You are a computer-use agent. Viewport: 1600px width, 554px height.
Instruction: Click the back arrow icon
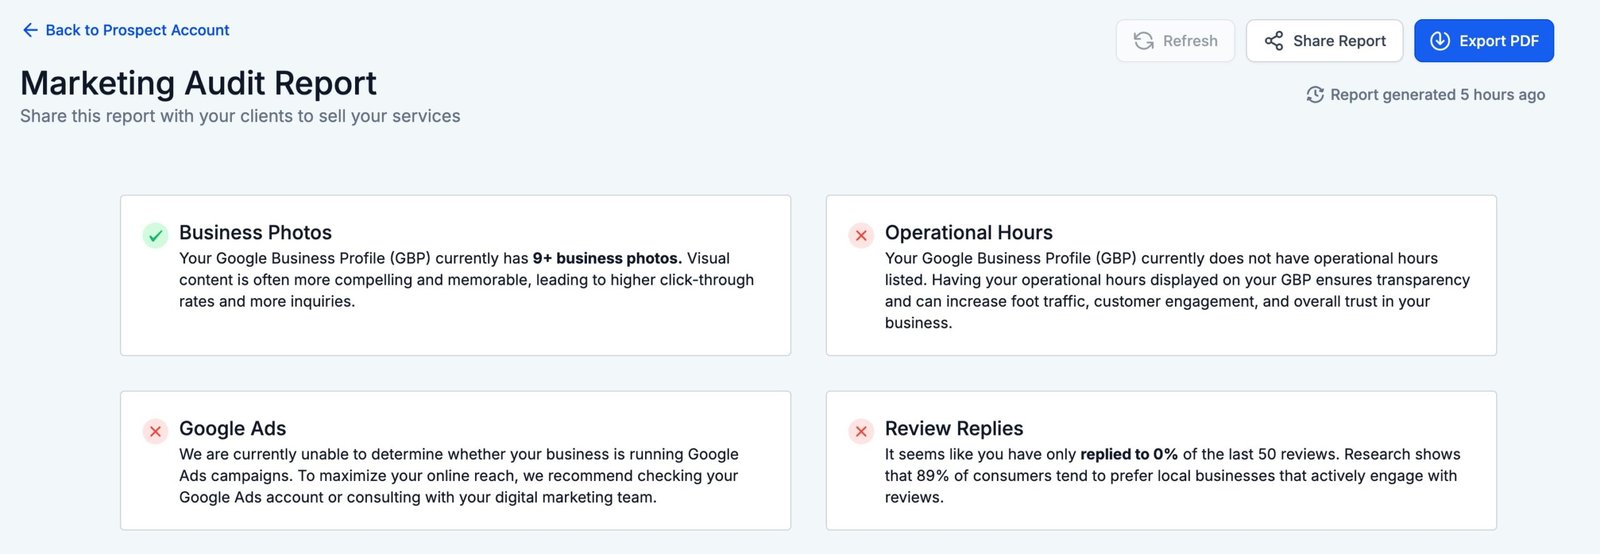coord(30,31)
